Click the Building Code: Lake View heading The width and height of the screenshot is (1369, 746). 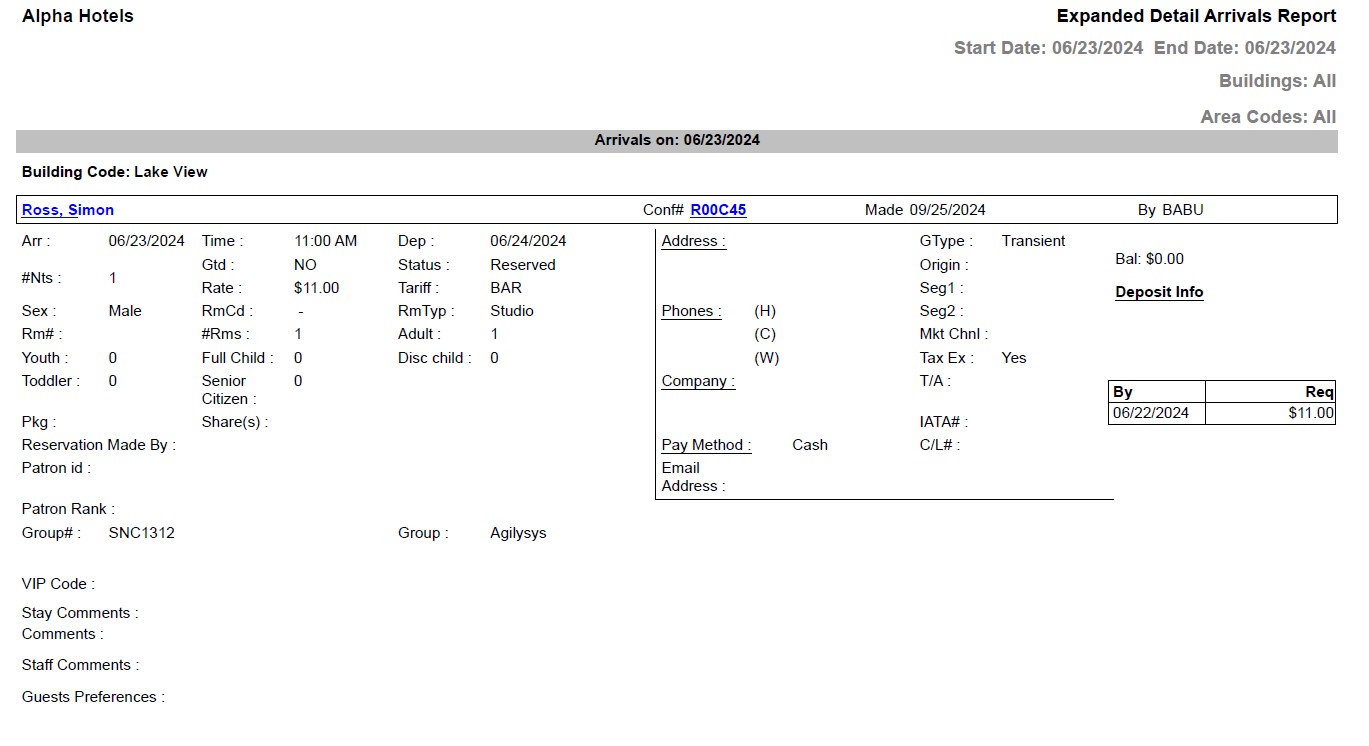113,172
